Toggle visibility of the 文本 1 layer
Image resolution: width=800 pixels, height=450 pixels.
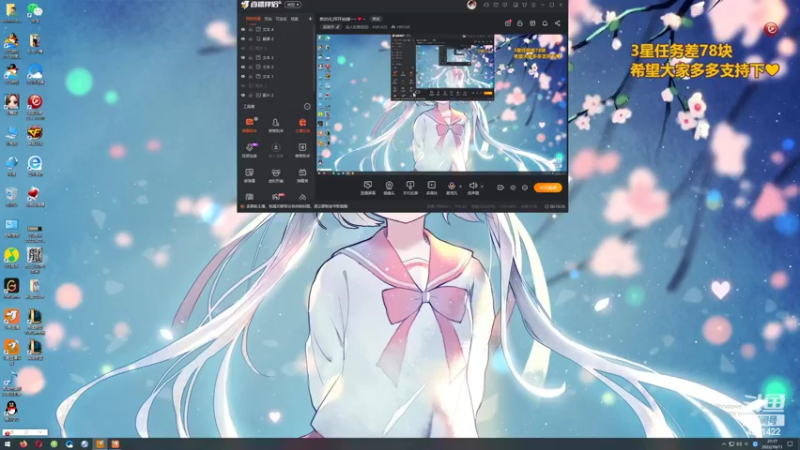243,76
